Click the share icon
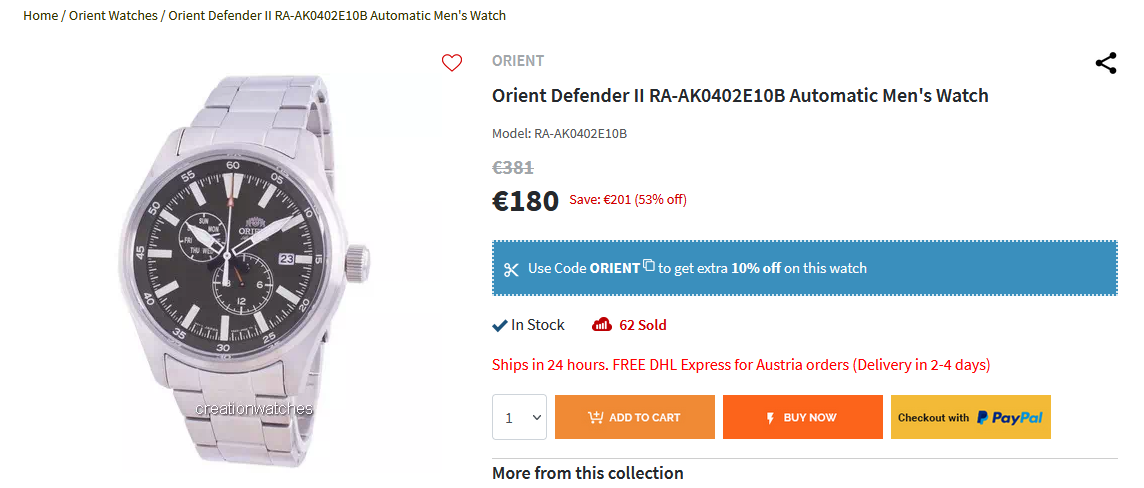This screenshot has height=488, width=1144. 1105,63
